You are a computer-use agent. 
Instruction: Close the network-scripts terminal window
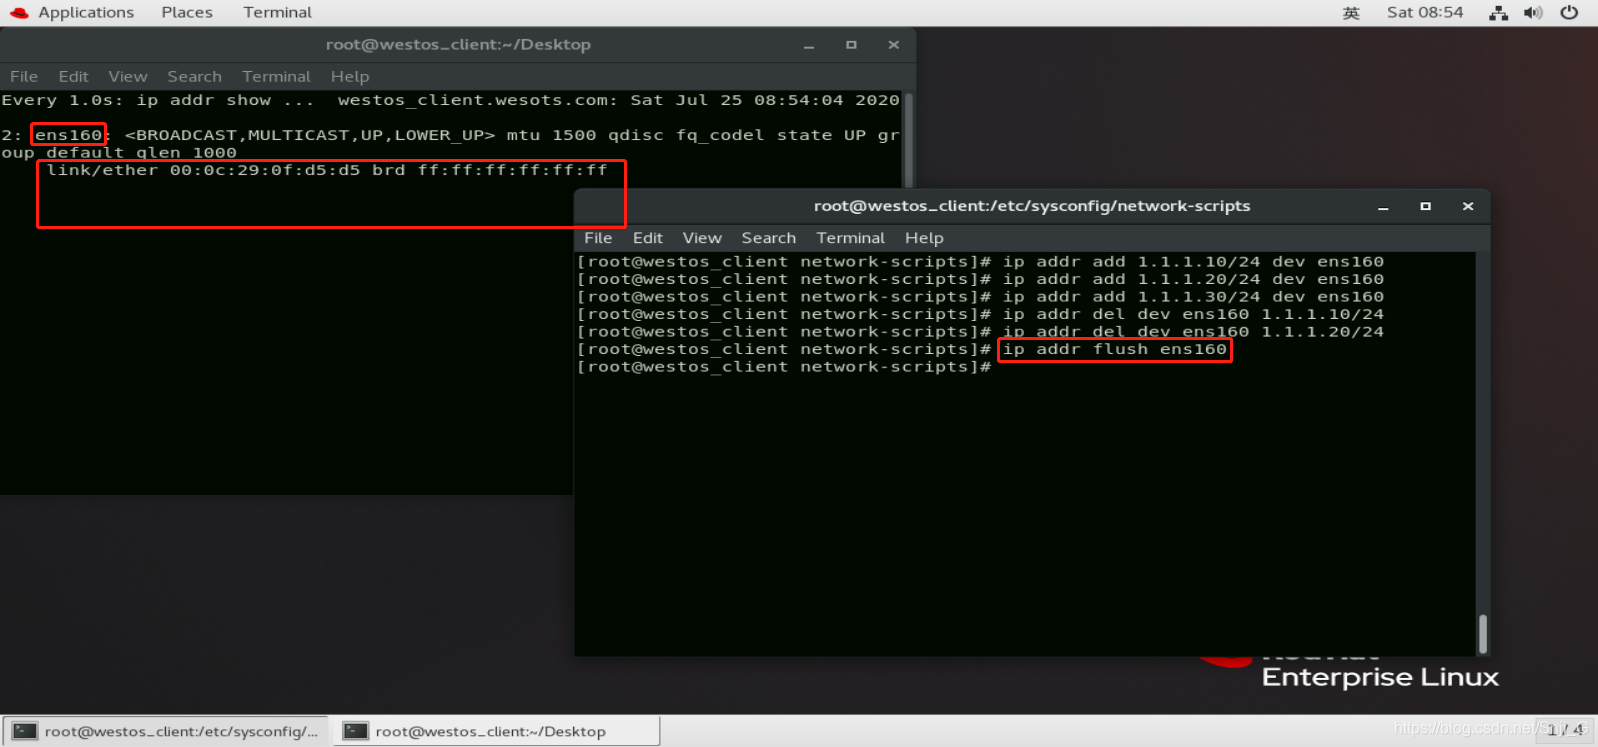[x=1468, y=207]
